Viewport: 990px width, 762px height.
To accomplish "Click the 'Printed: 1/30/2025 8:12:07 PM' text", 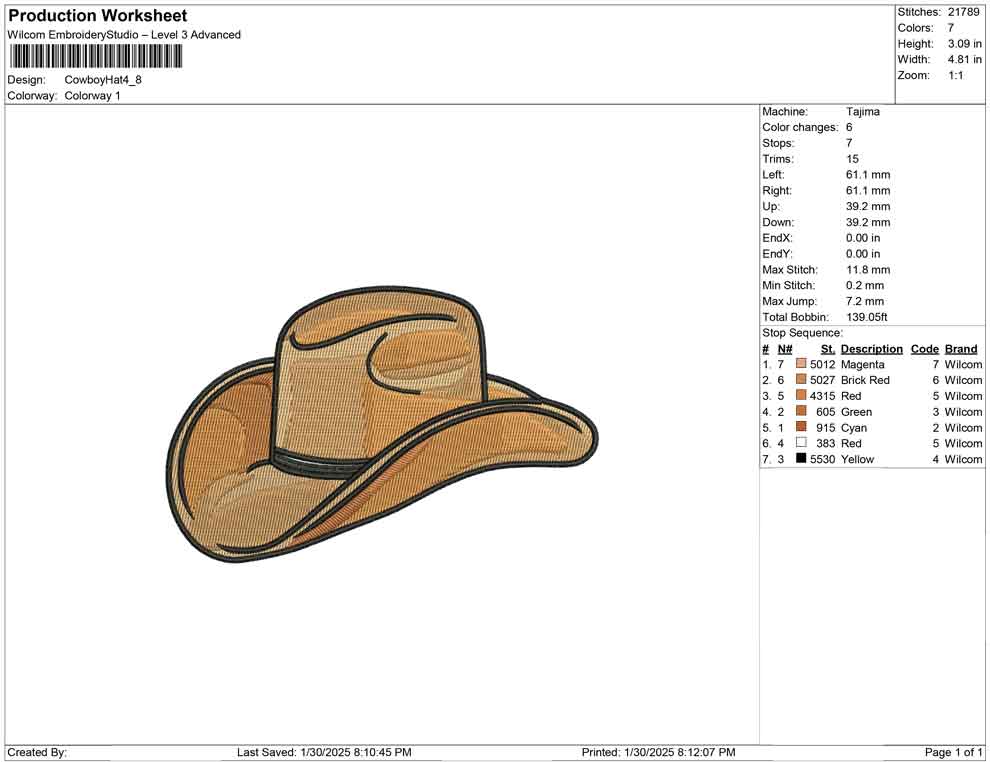I will (x=659, y=752).
